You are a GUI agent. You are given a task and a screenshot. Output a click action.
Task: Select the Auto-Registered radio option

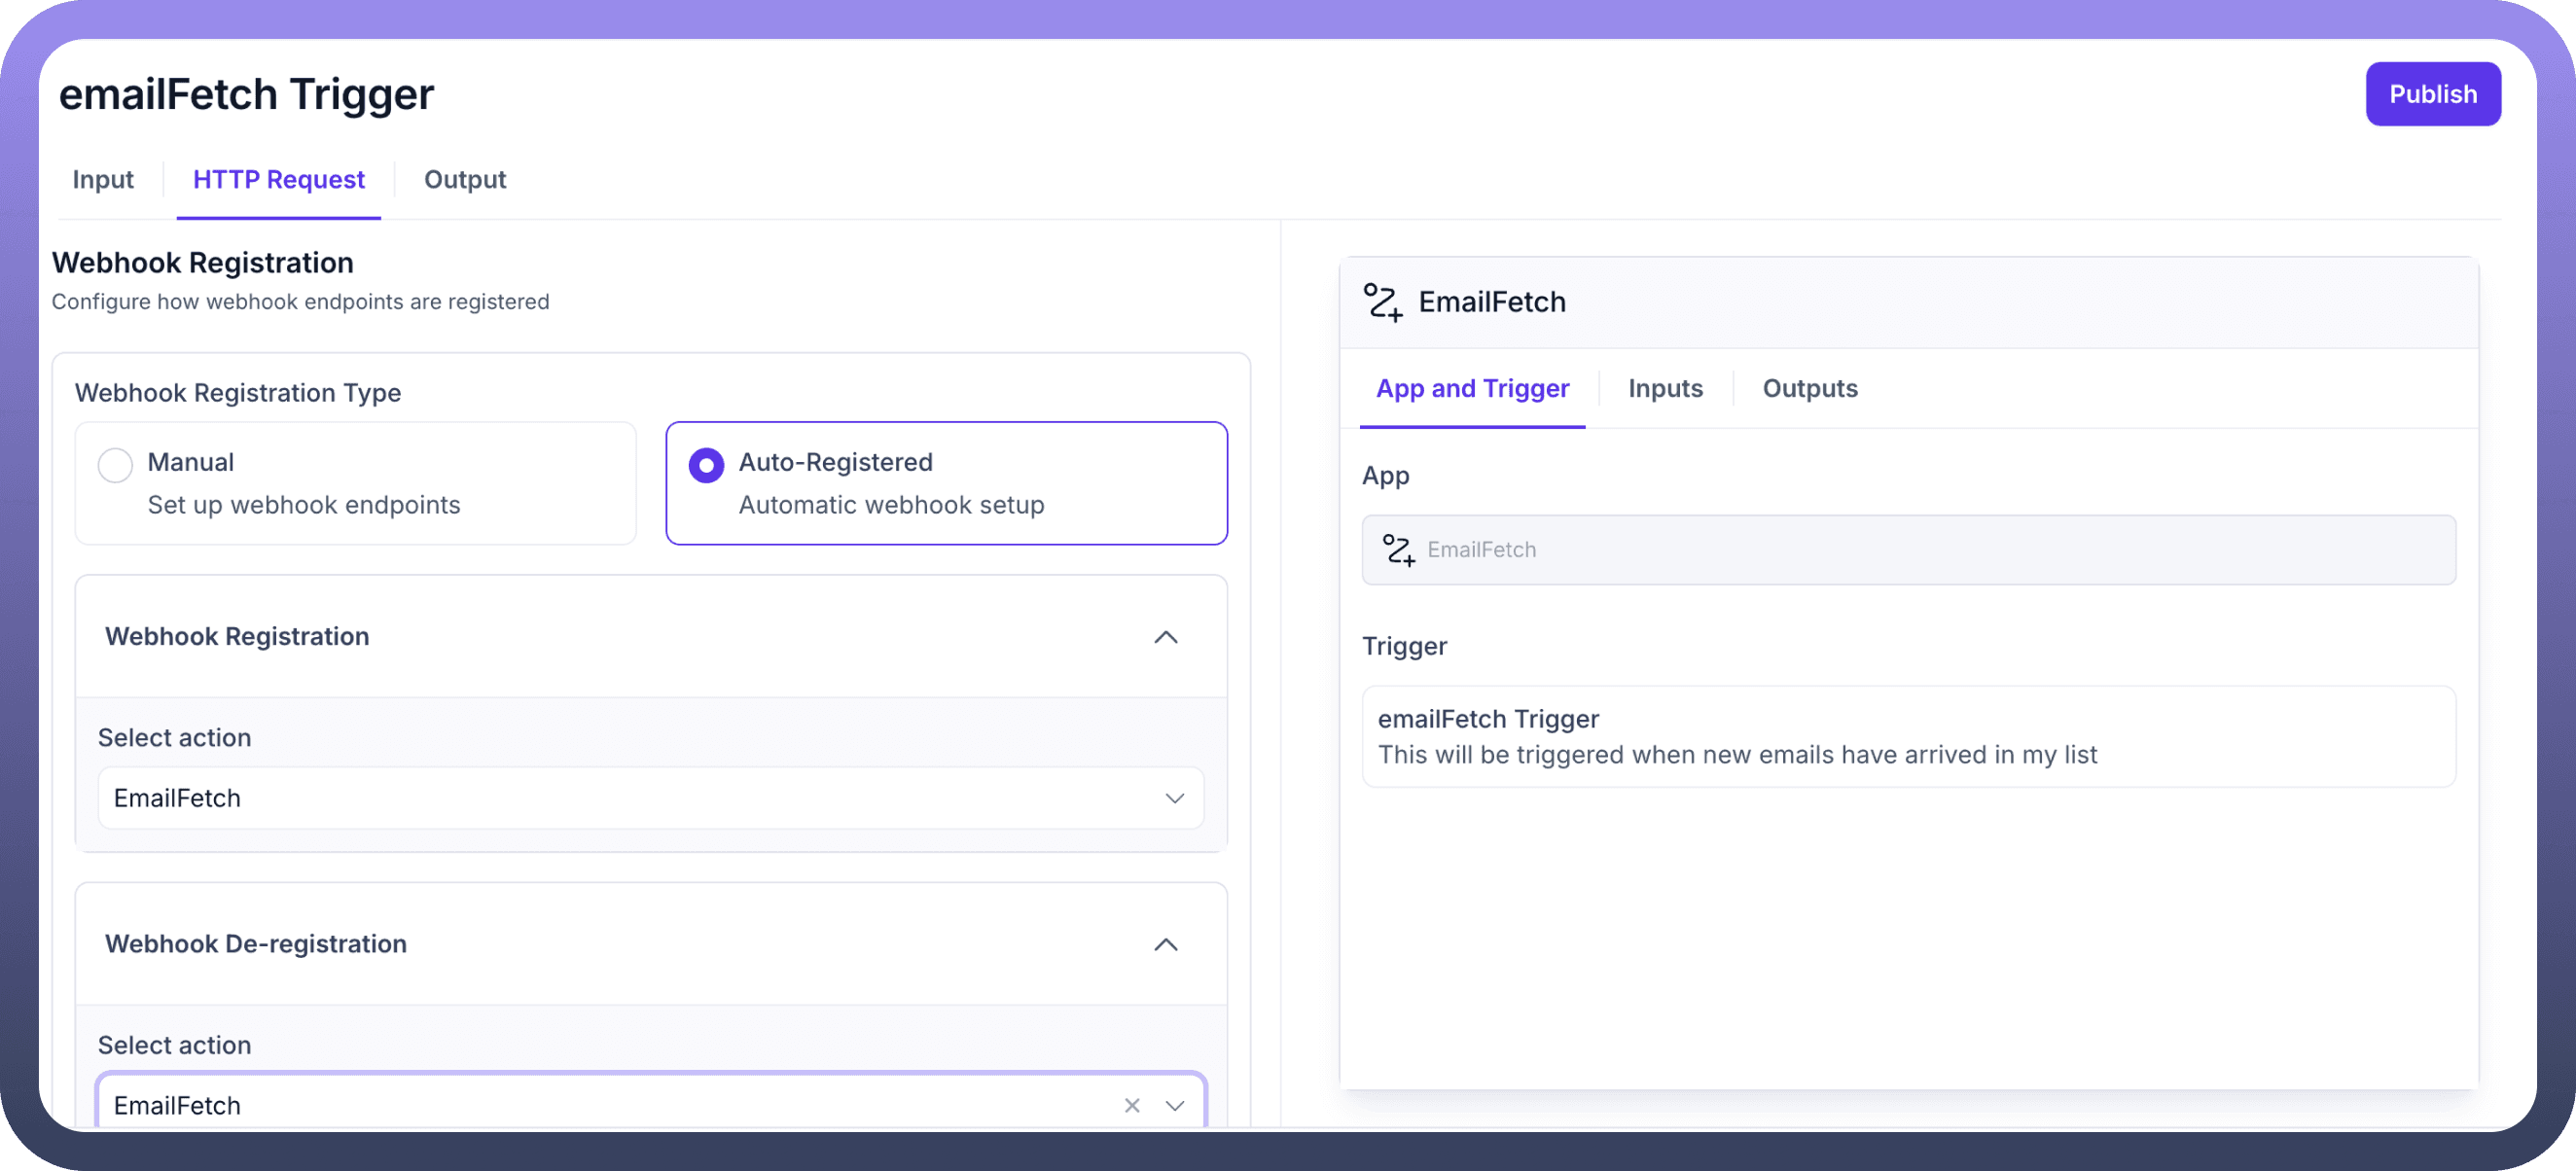point(706,465)
